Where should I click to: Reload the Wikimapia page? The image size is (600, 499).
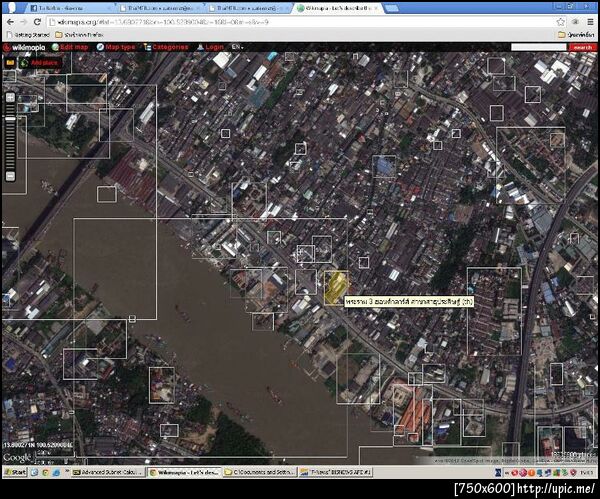[x=37, y=22]
